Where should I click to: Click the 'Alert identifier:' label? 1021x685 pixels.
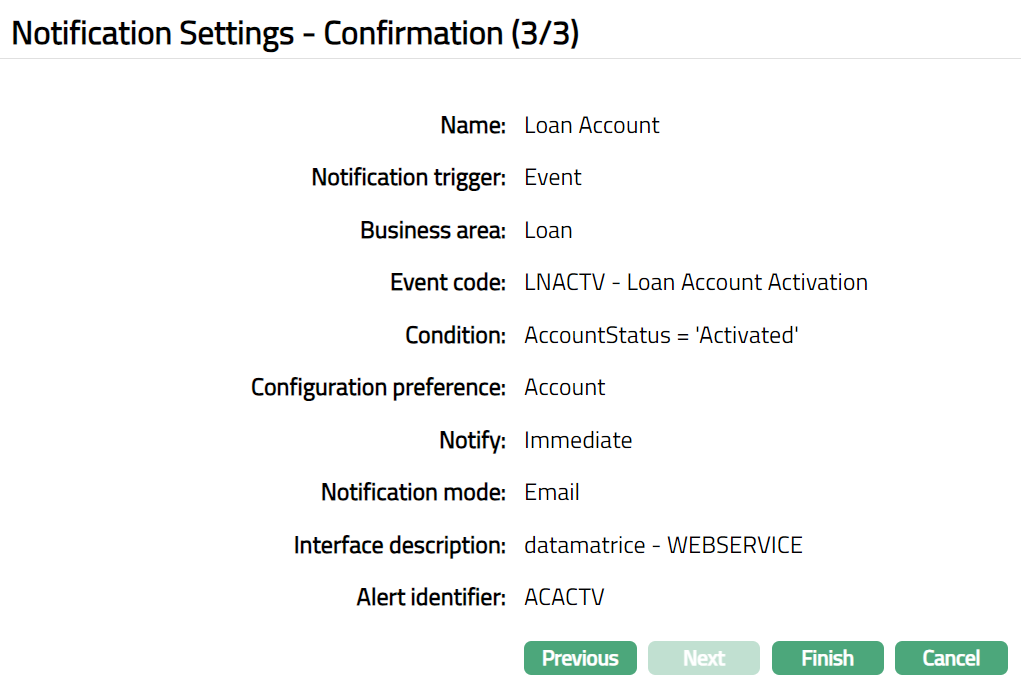tap(431, 598)
